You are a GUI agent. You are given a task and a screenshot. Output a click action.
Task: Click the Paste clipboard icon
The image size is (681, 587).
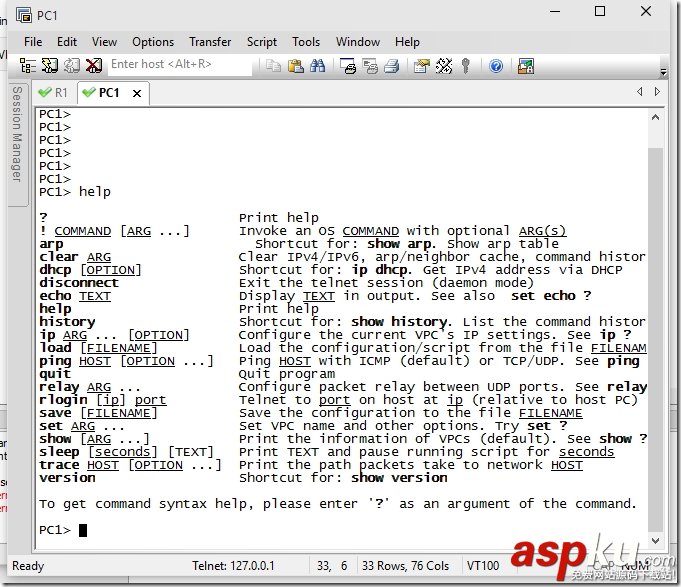(x=296, y=66)
